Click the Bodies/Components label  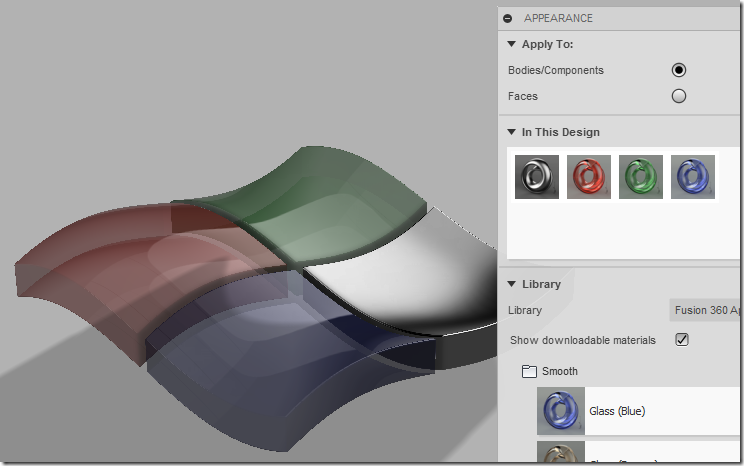click(x=556, y=70)
